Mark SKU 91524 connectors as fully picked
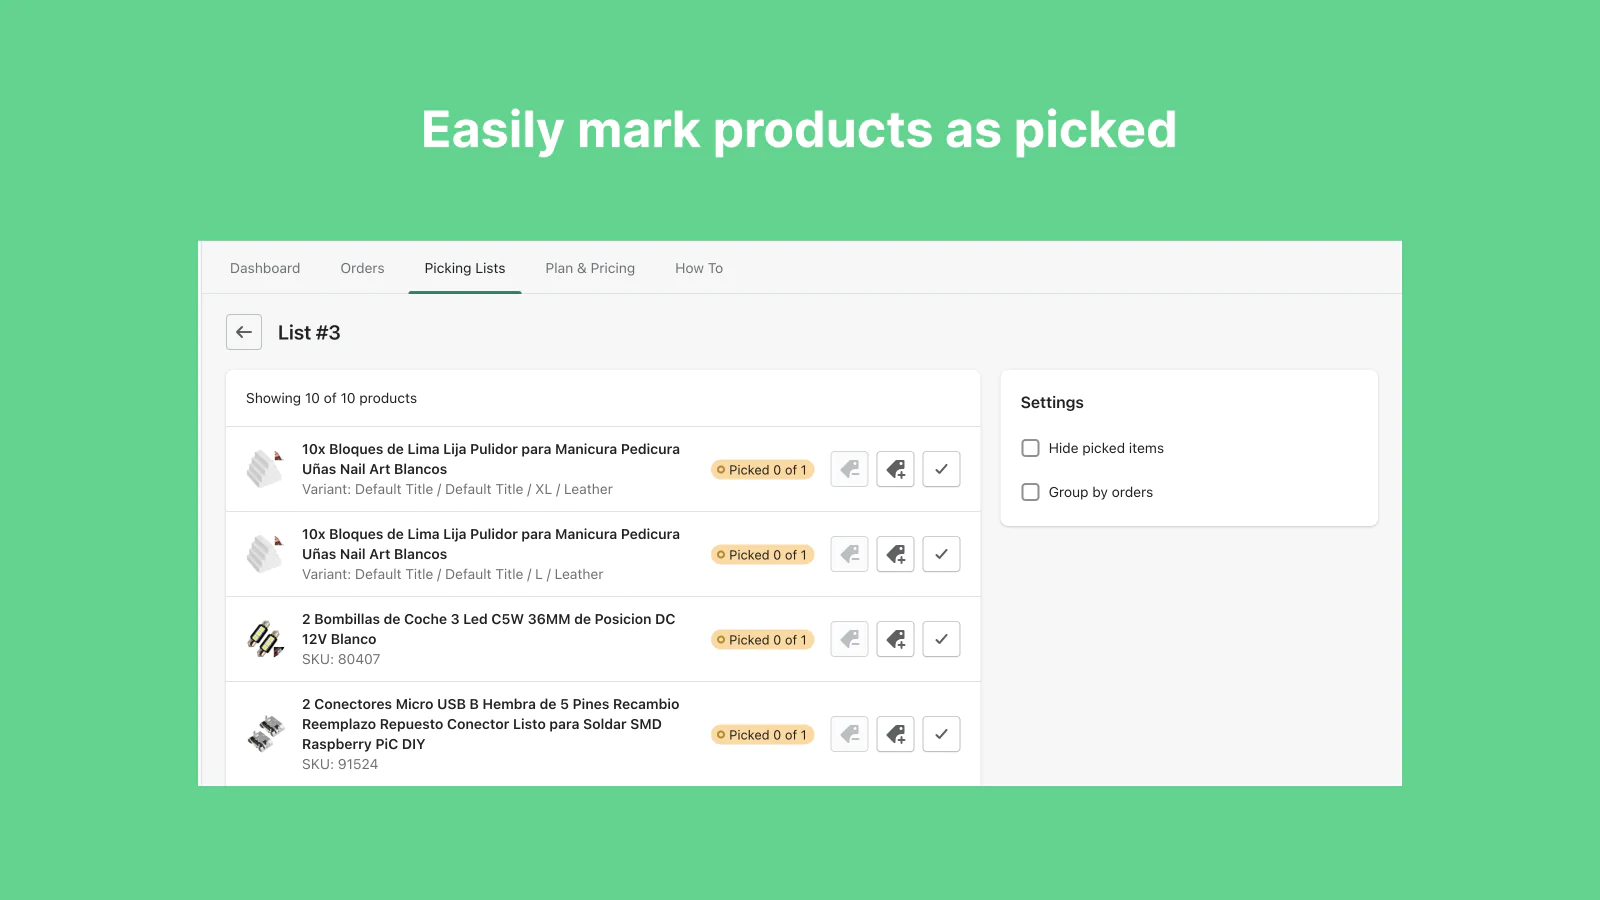The width and height of the screenshot is (1600, 900). coord(941,734)
